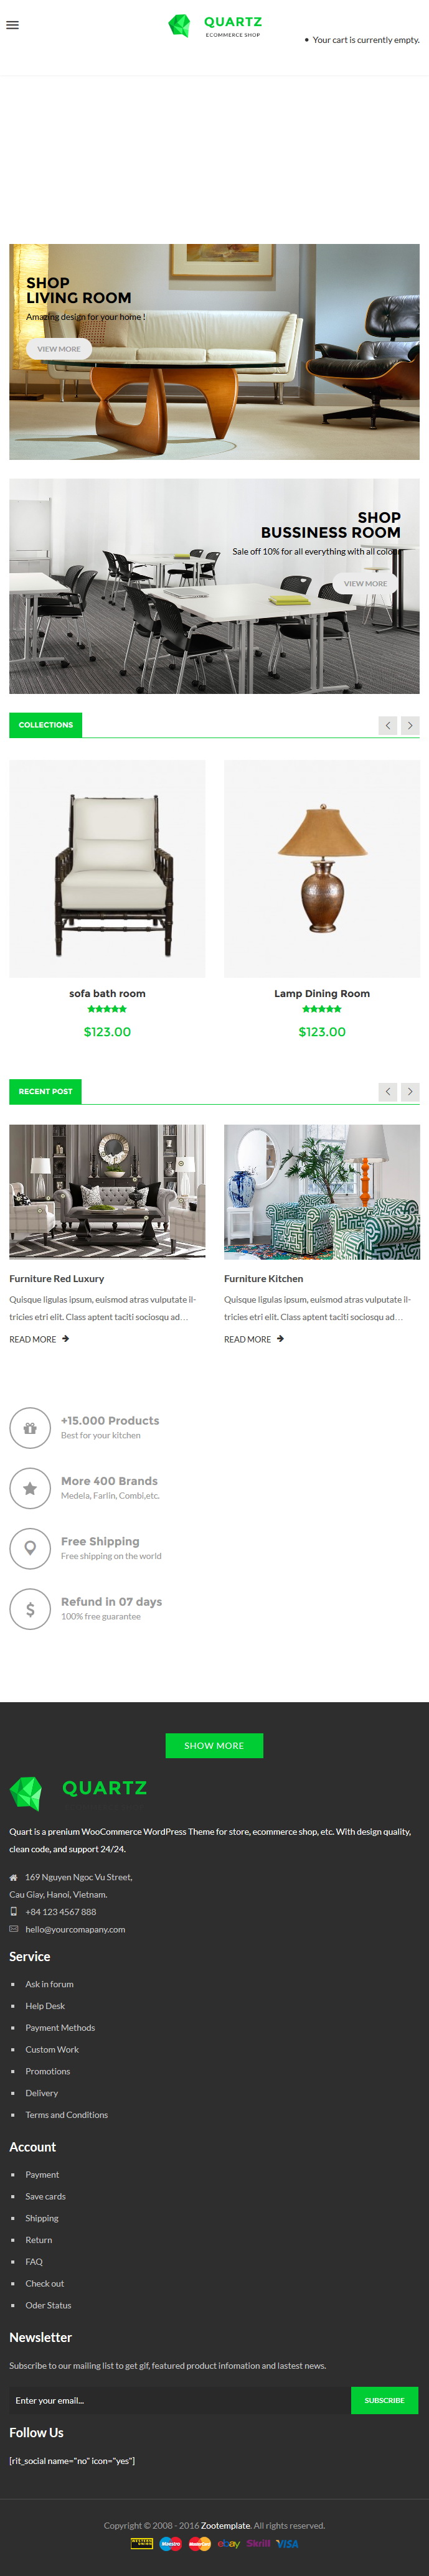Screen dimensions: 429x2576
Task: Open Help Desk link in Service list
Action: pyautogui.click(x=45, y=2006)
